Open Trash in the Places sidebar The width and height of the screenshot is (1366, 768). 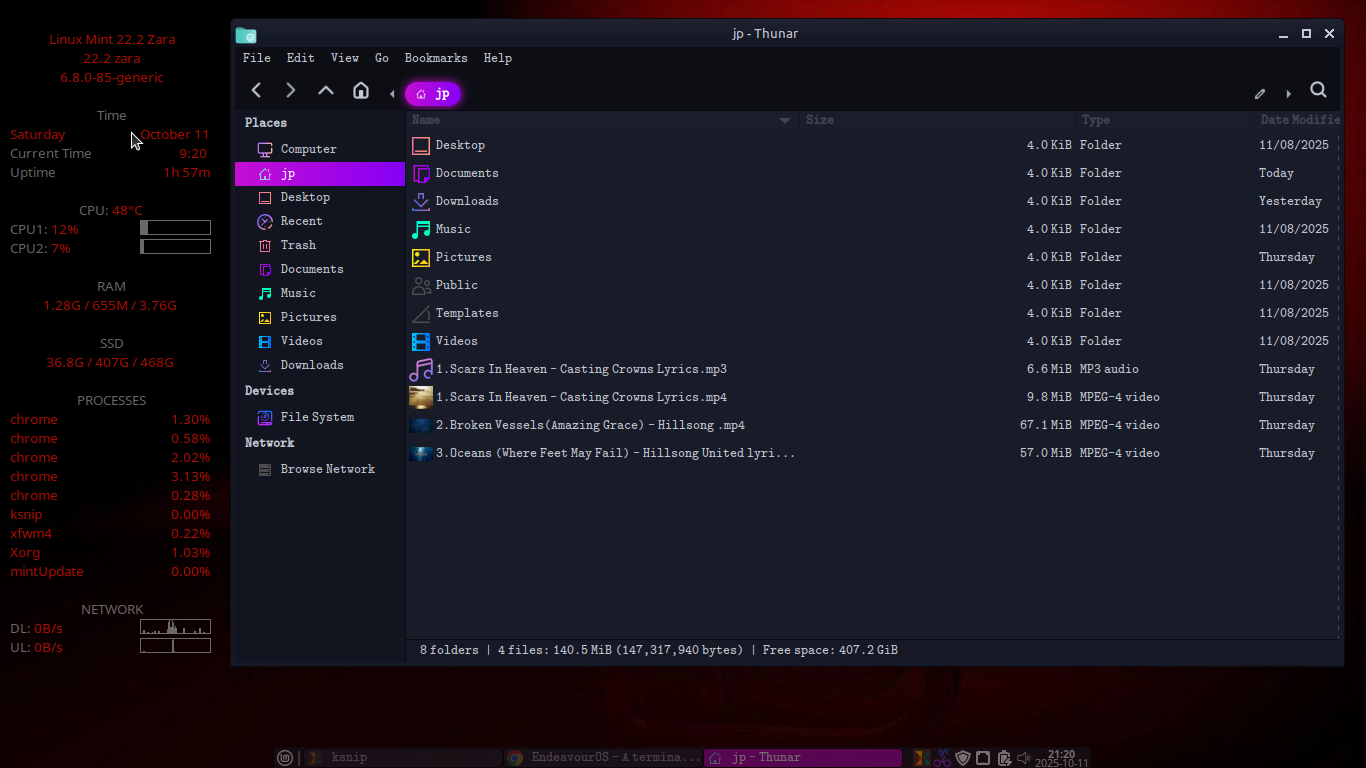[x=298, y=245]
